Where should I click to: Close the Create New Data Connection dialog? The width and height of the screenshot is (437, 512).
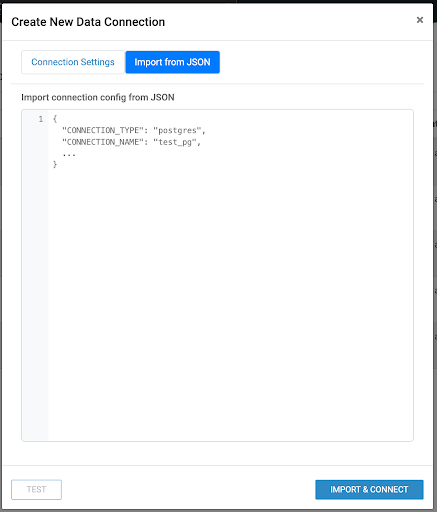pyautogui.click(x=420, y=20)
